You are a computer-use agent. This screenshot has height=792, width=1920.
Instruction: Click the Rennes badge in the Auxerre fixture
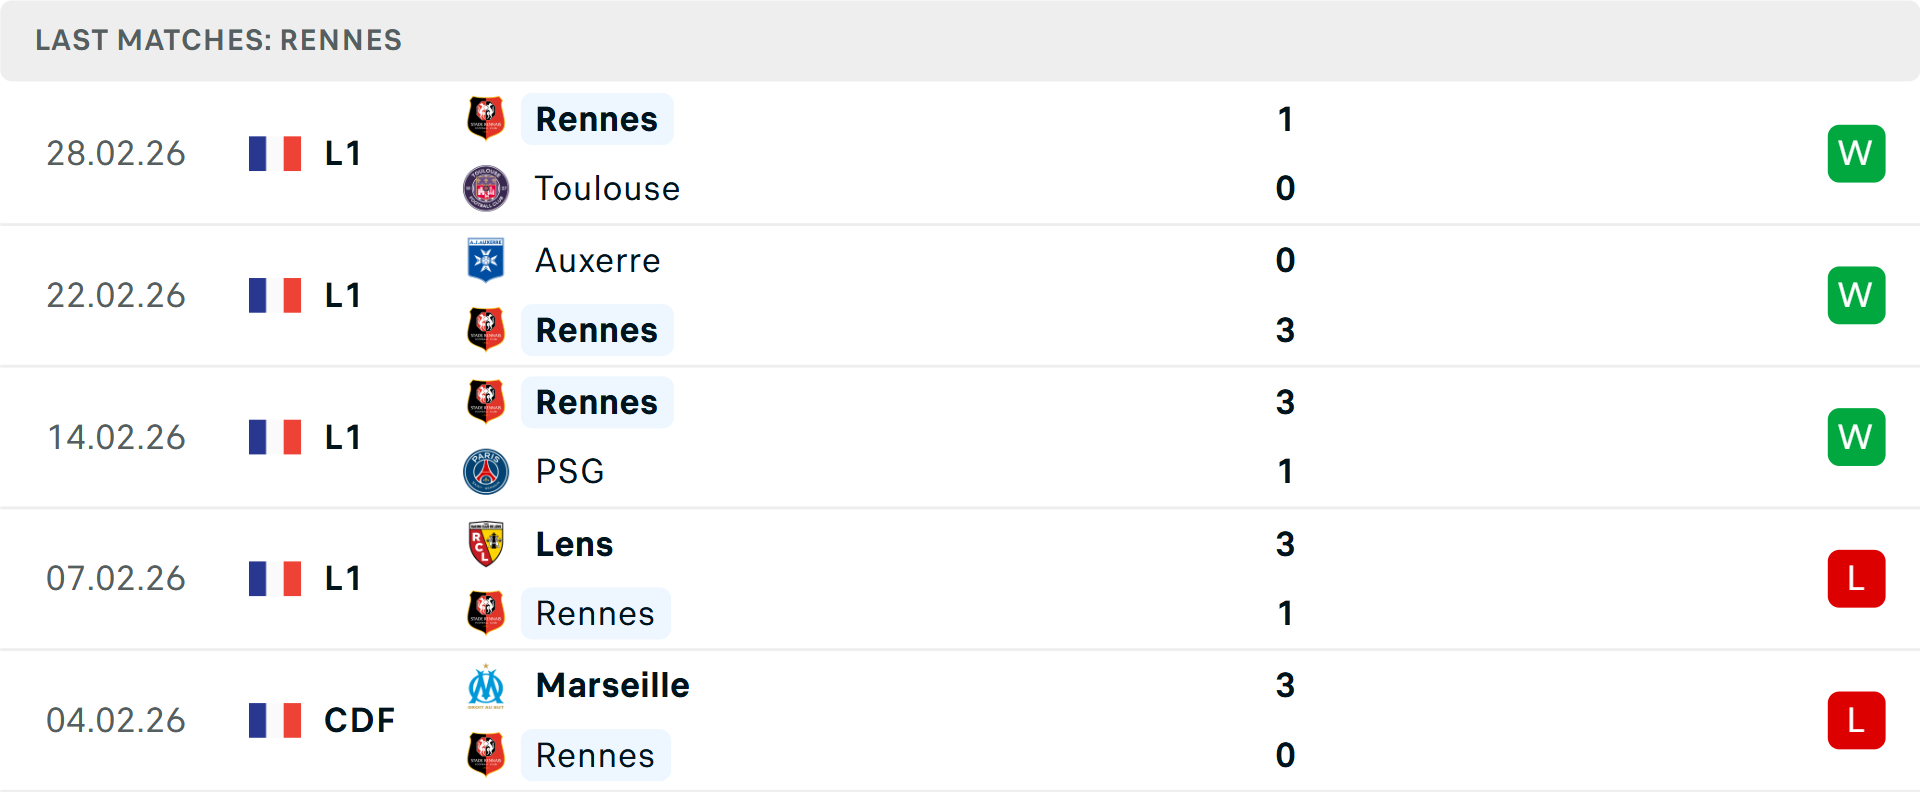click(x=486, y=329)
